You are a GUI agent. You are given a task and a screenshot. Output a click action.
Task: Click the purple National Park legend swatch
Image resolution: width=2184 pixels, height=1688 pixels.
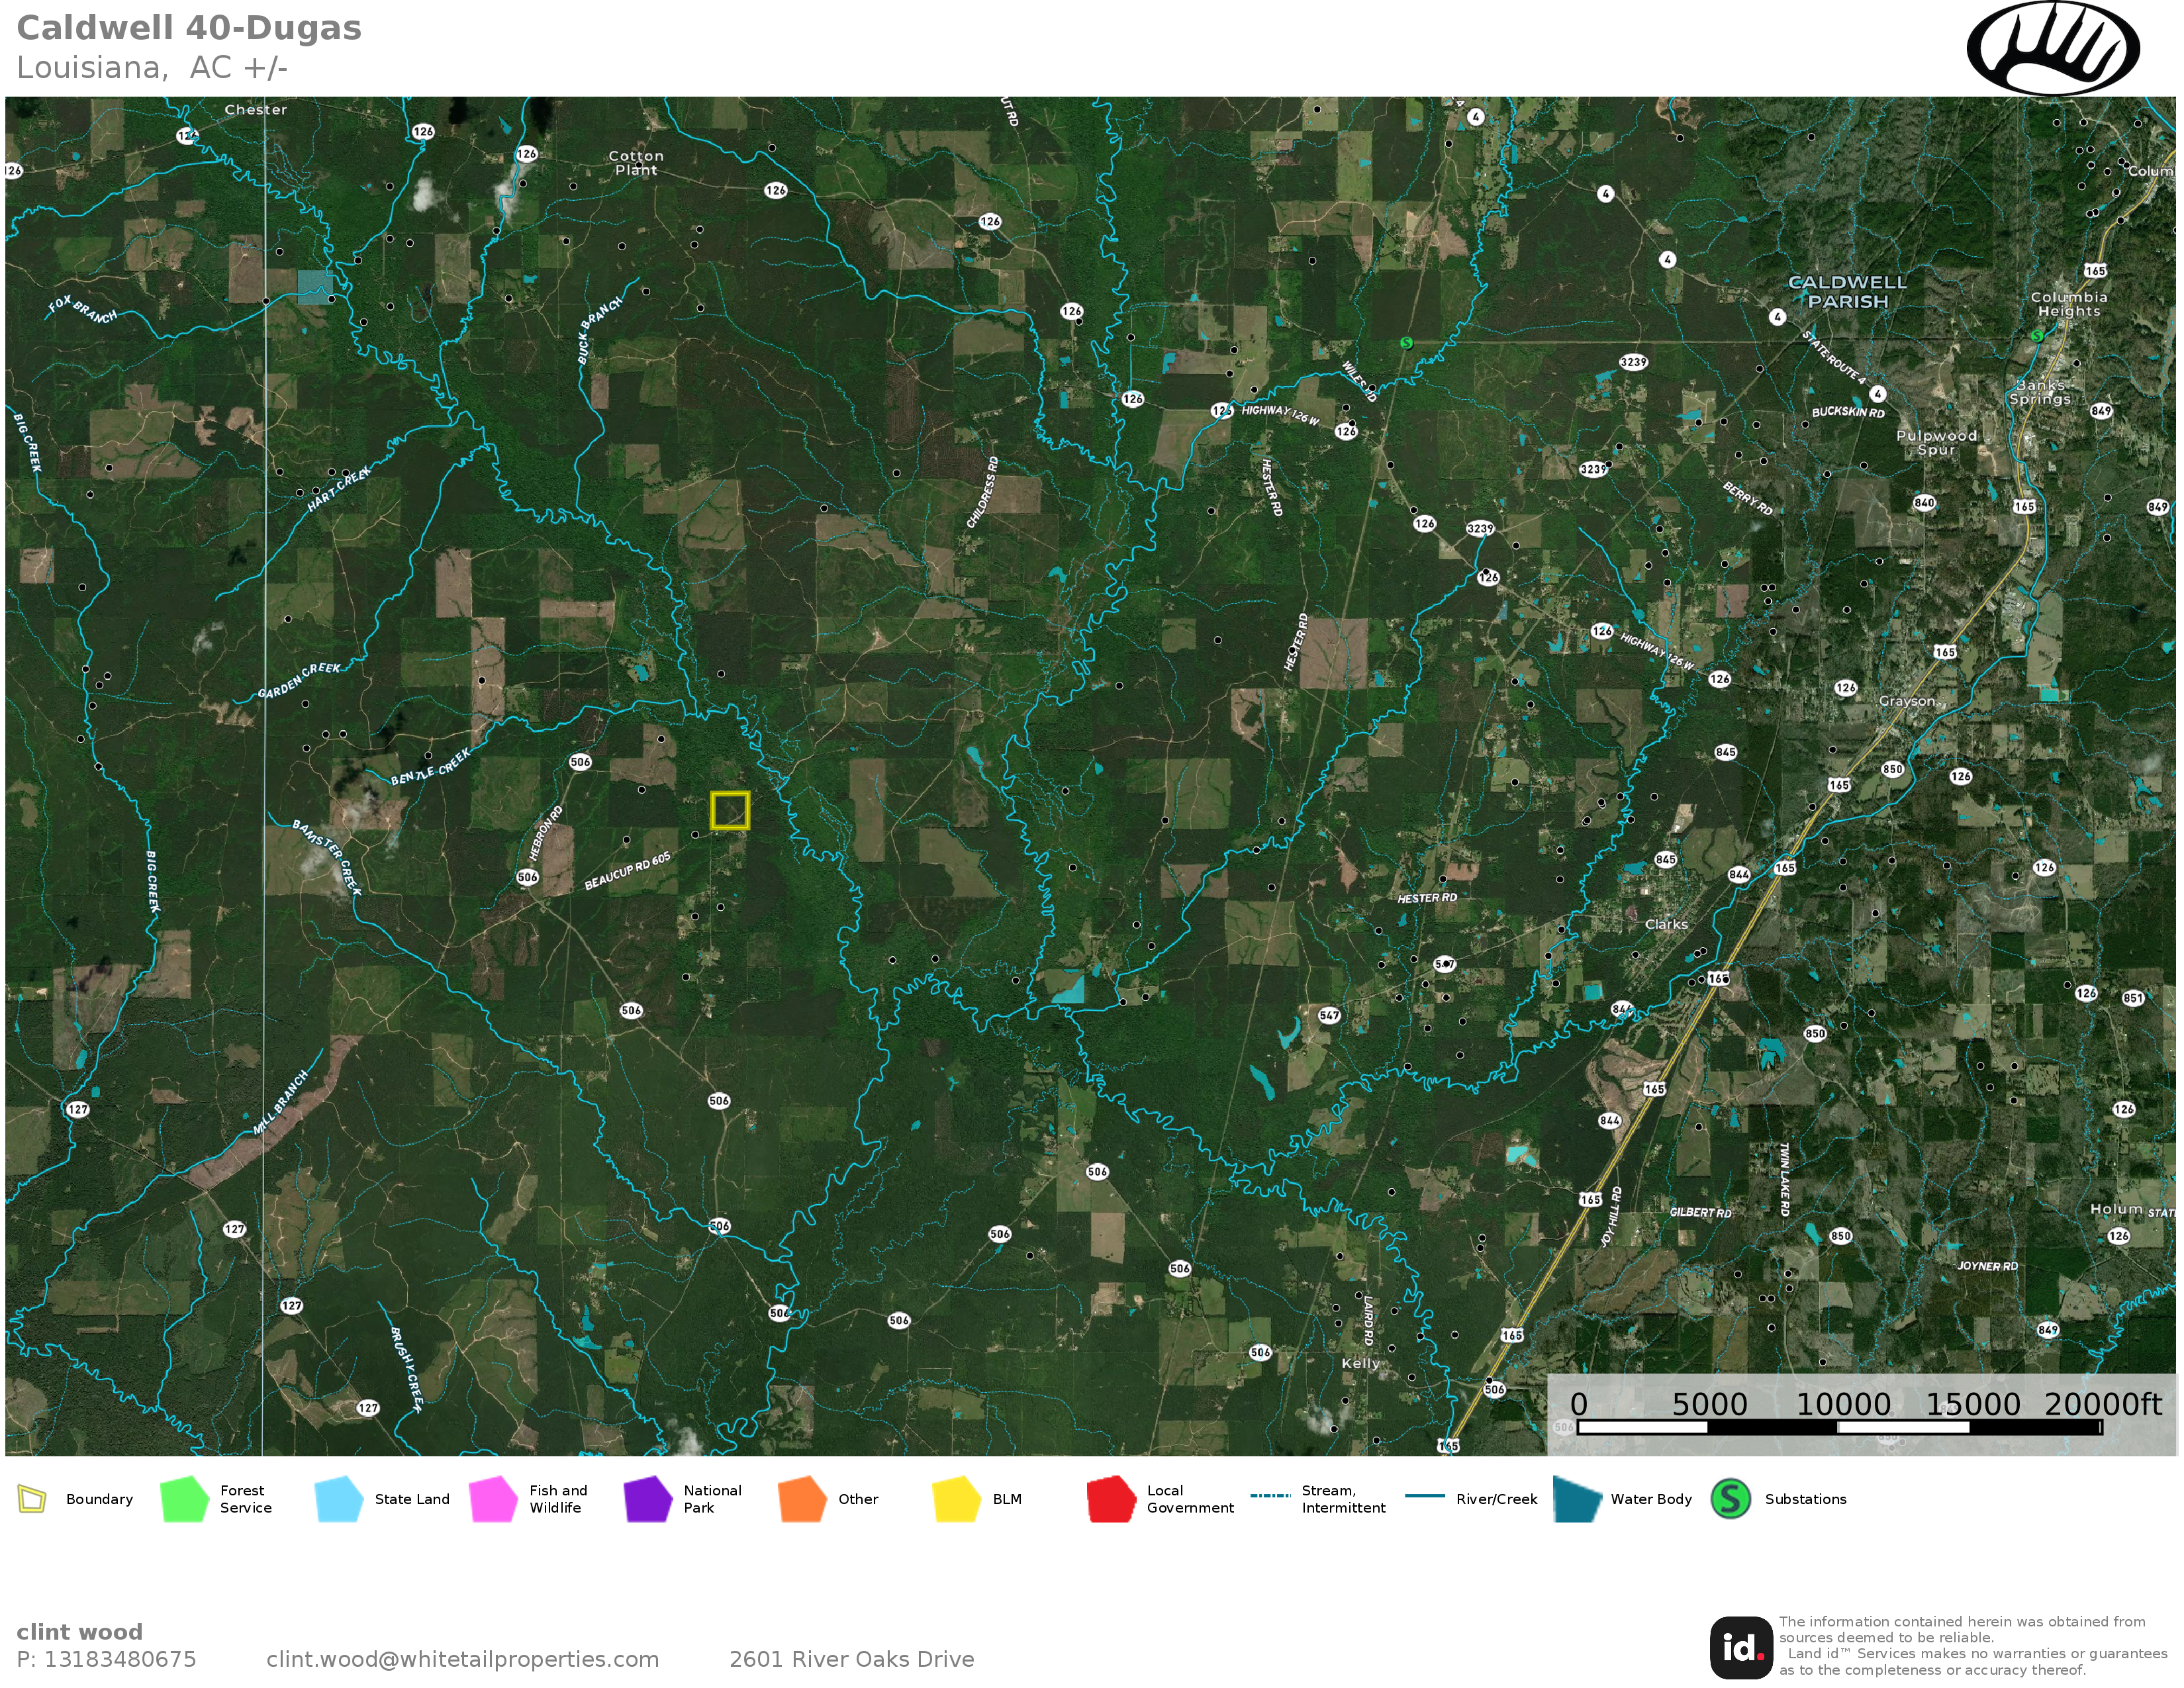point(647,1498)
